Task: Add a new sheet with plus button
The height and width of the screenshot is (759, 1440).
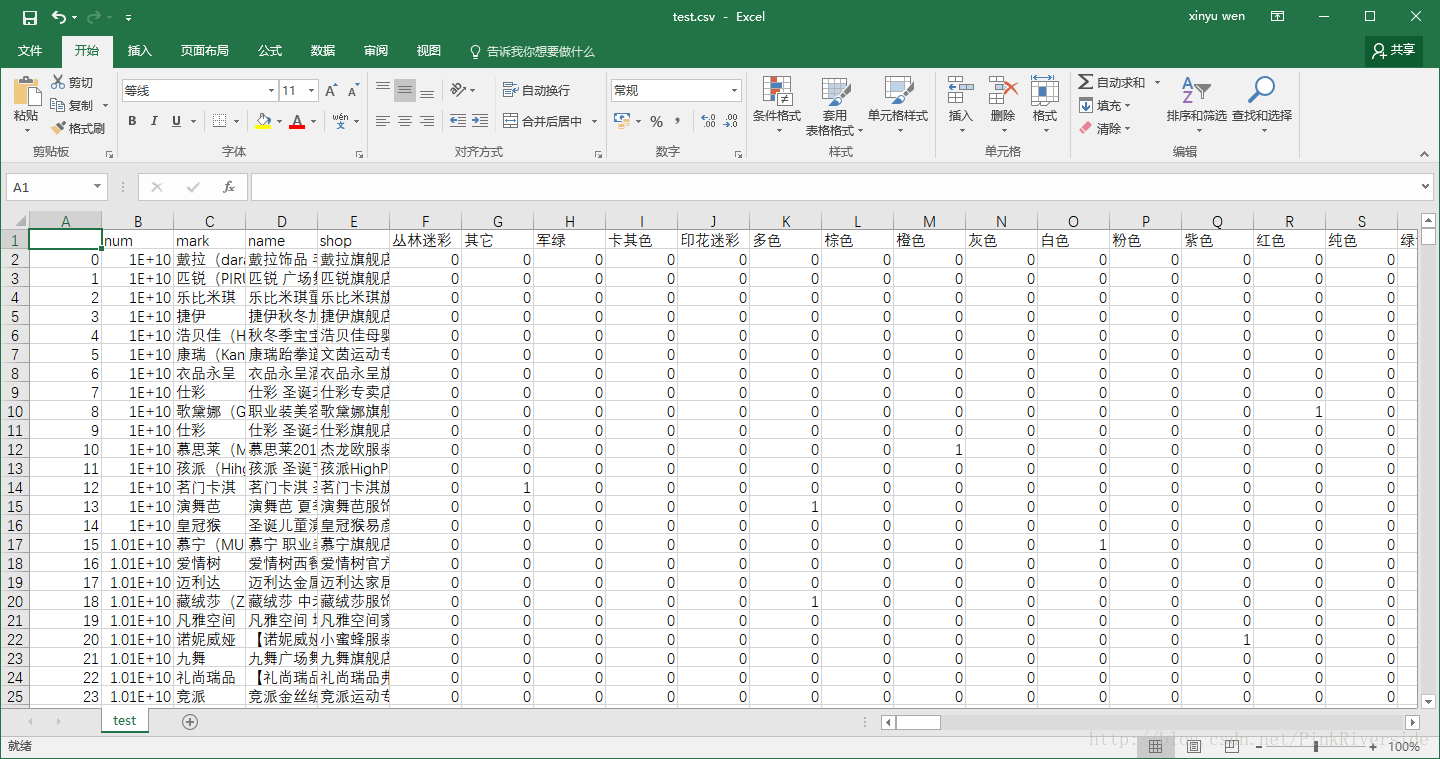Action: tap(190, 721)
